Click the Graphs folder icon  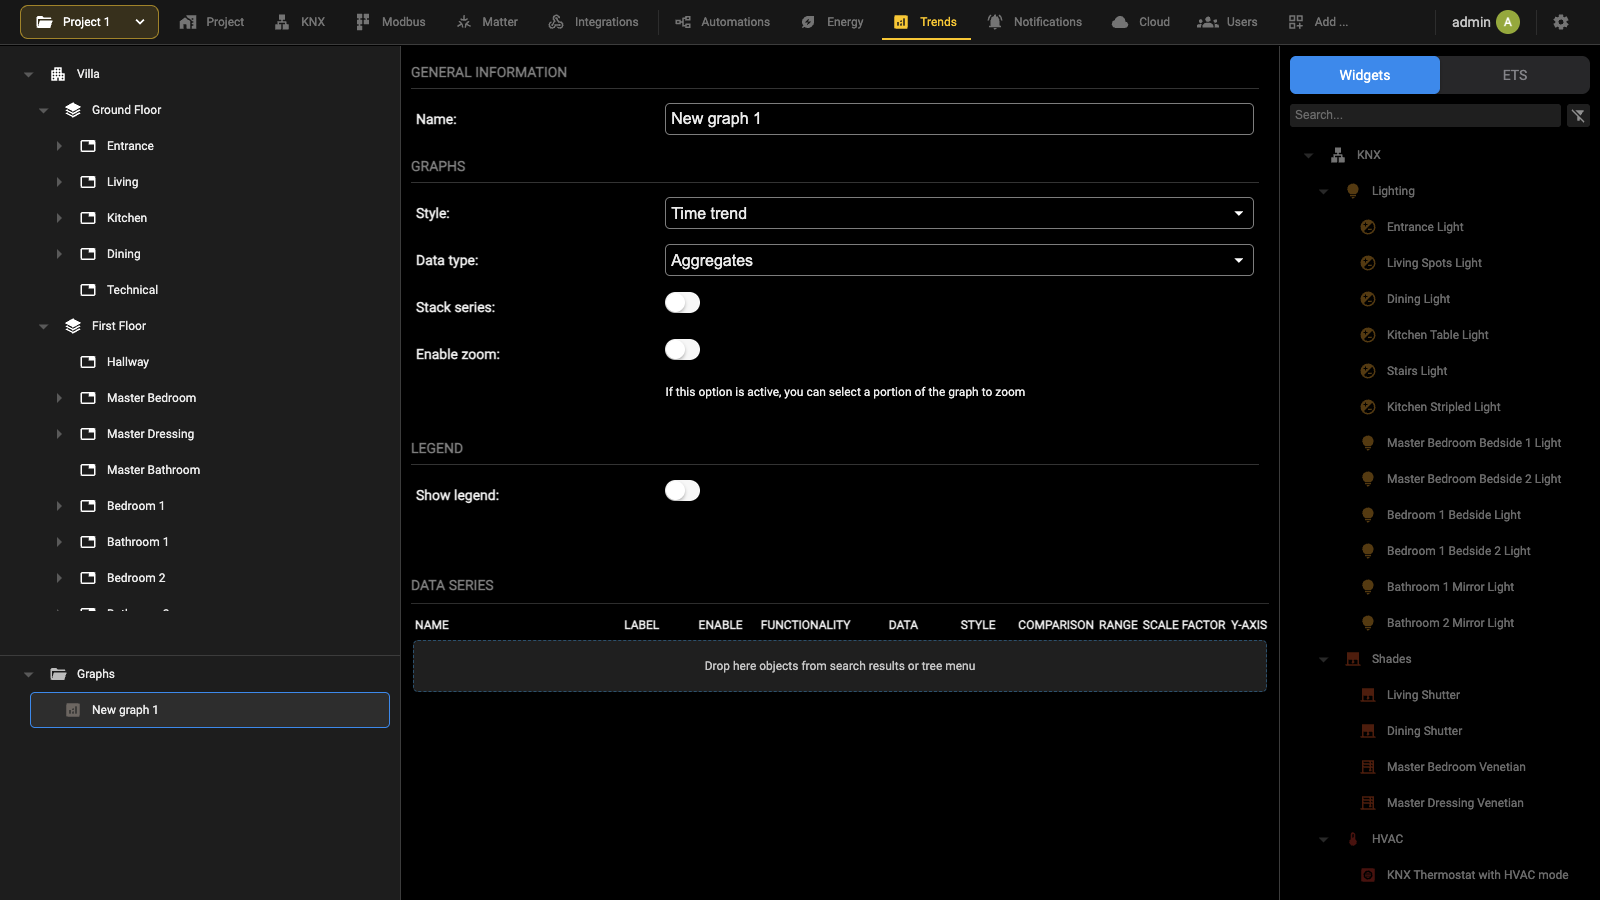pyautogui.click(x=58, y=674)
